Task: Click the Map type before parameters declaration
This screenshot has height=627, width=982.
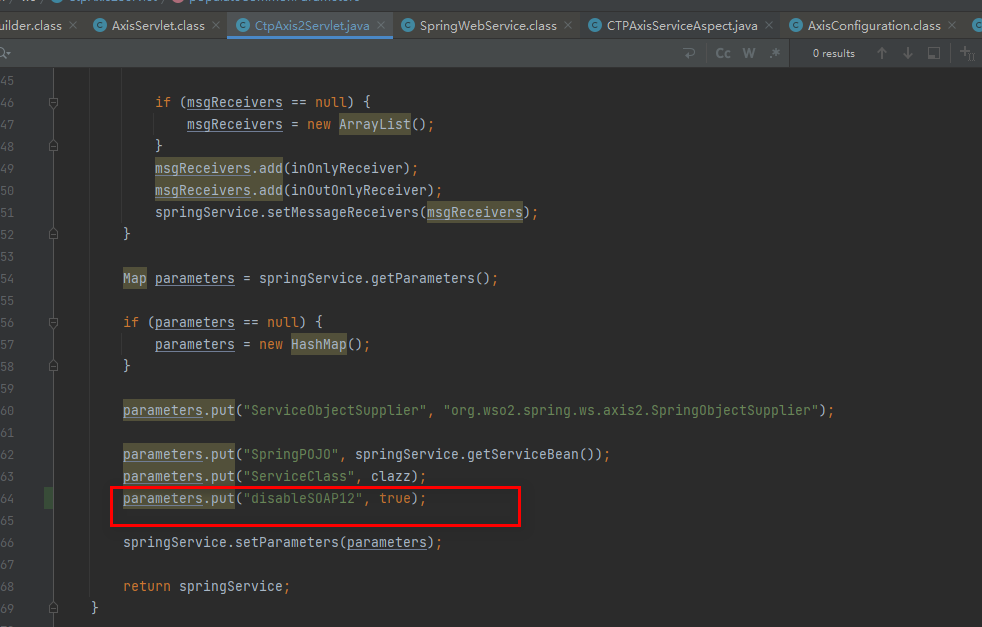Action: coord(135,278)
